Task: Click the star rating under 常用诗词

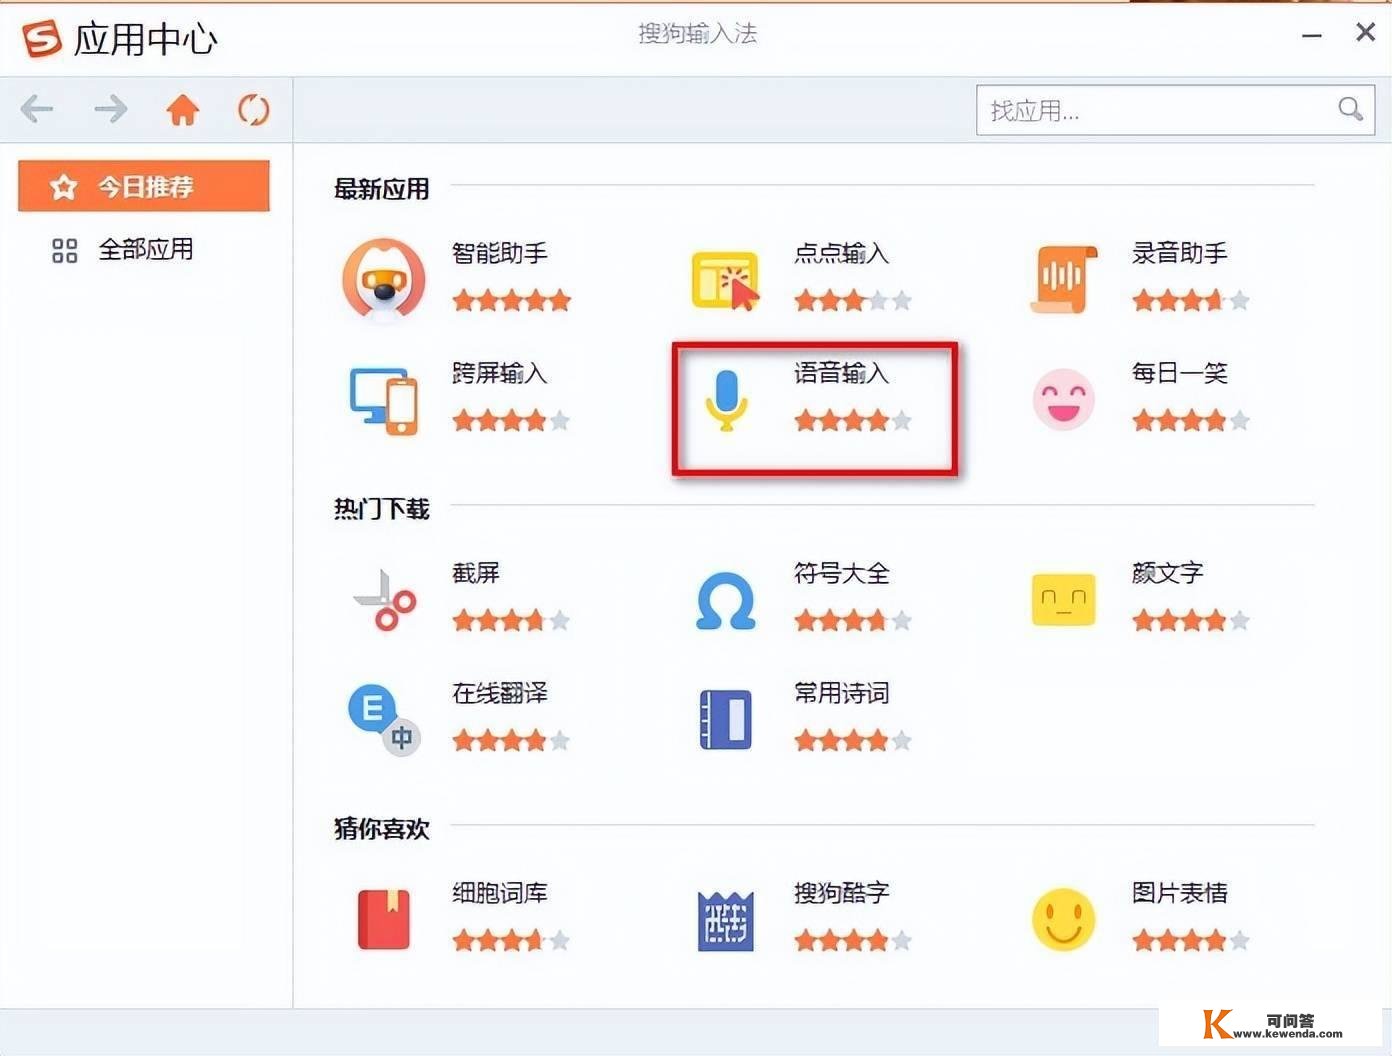Action: 853,740
